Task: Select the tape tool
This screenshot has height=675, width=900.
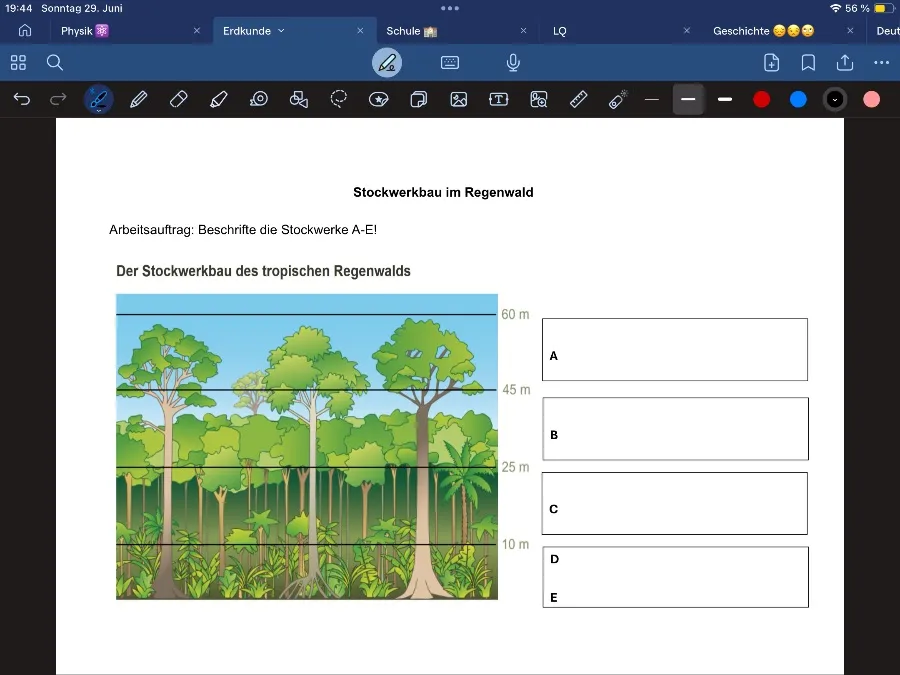Action: click(x=259, y=99)
